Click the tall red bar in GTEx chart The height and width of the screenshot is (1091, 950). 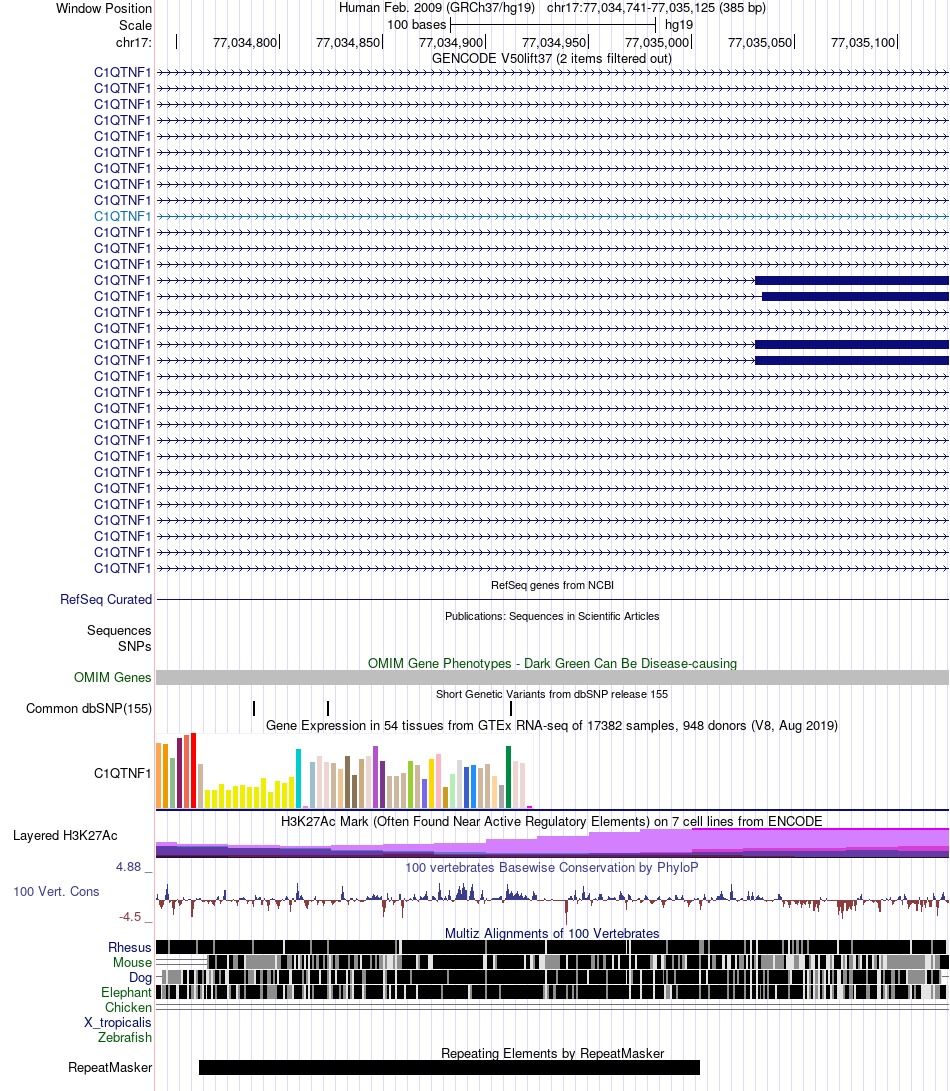(193, 770)
